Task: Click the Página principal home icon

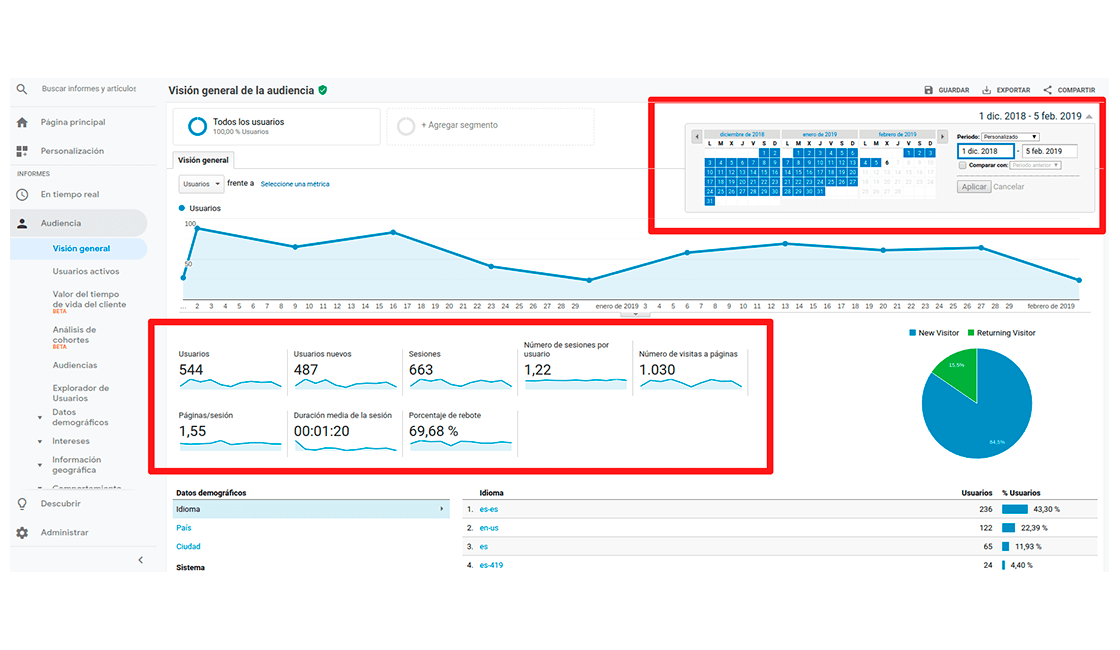Action: 22,121
